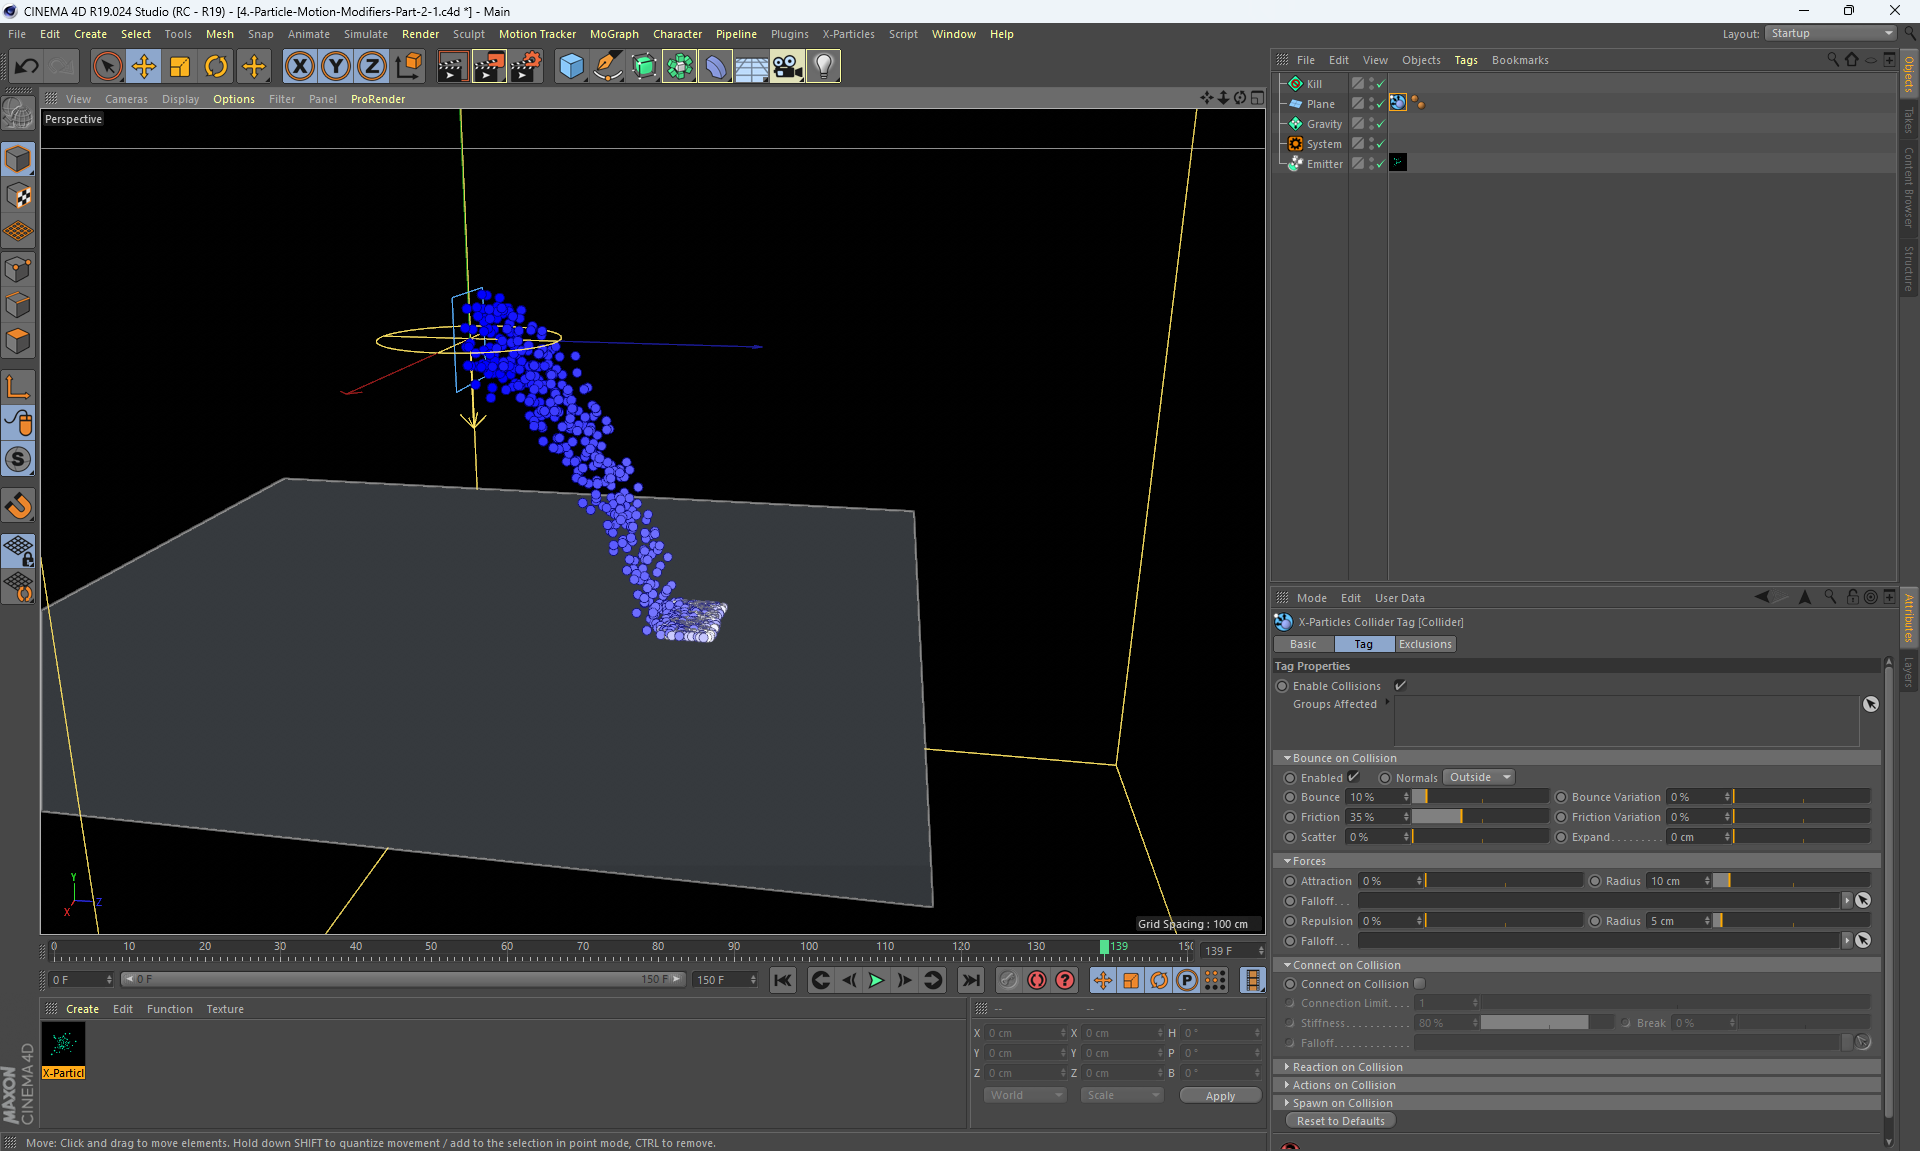The image size is (1920, 1151).
Task: Toggle the Connect on Collision checkbox
Action: [1419, 984]
